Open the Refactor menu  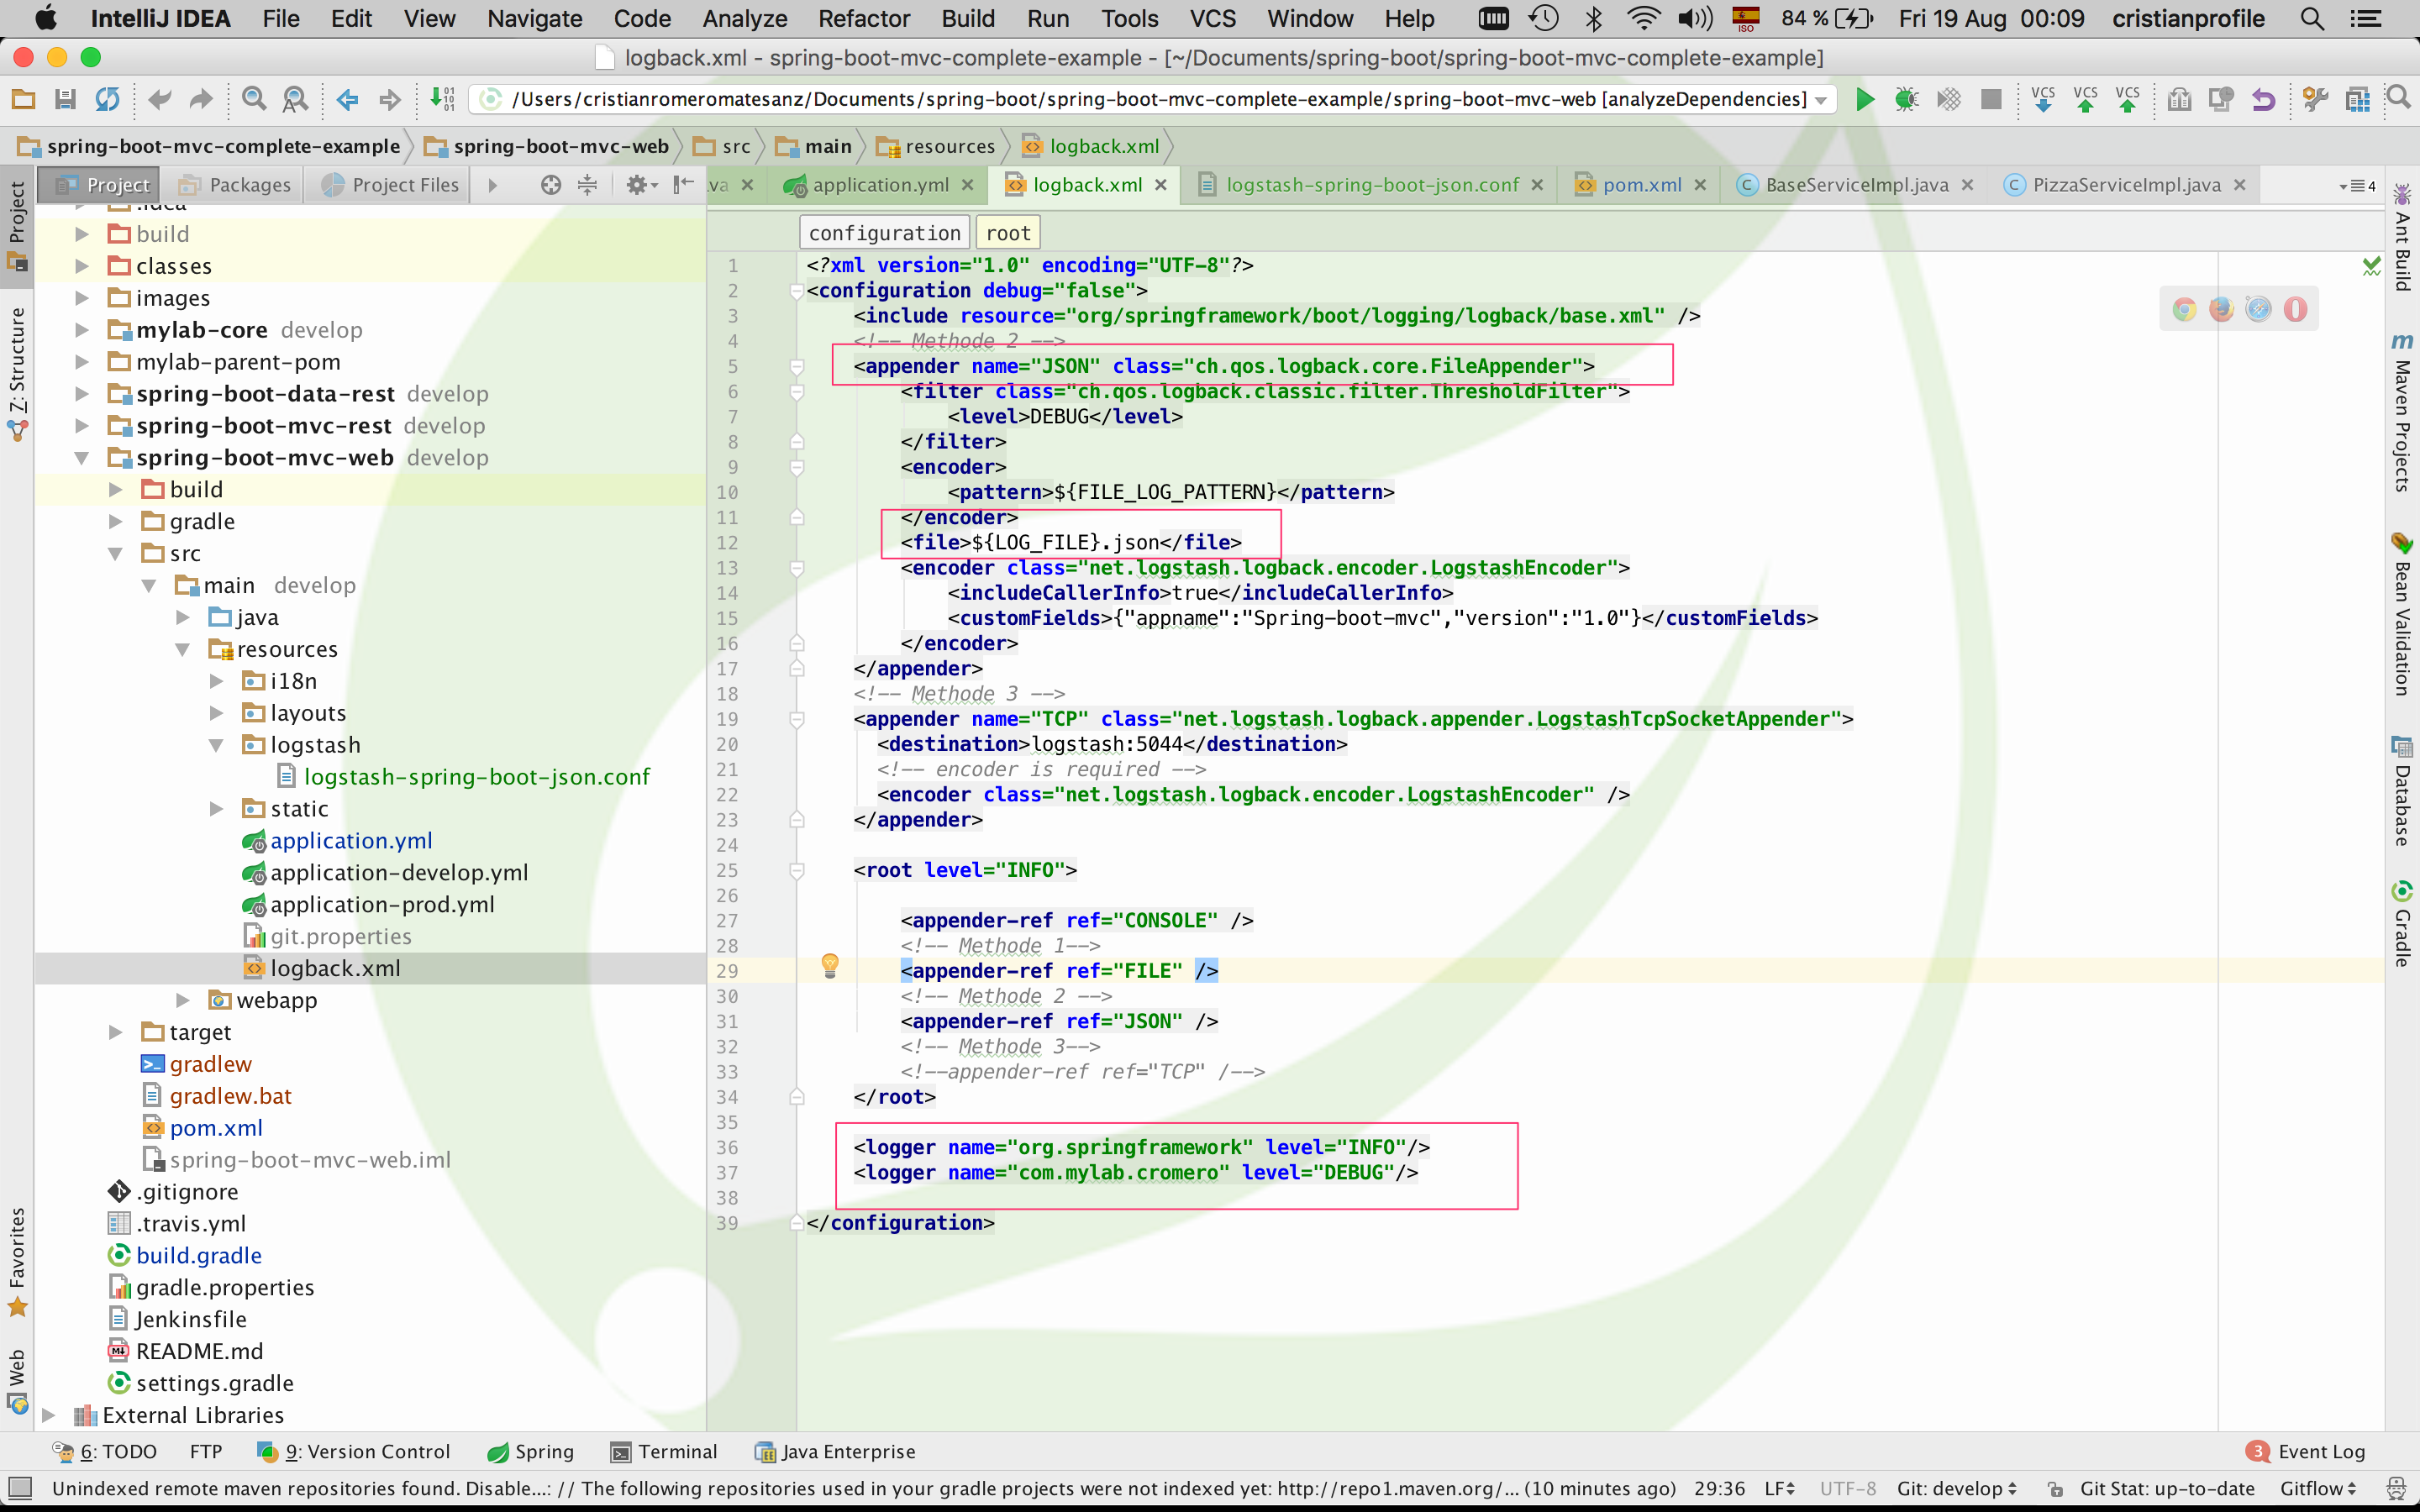[x=863, y=19]
